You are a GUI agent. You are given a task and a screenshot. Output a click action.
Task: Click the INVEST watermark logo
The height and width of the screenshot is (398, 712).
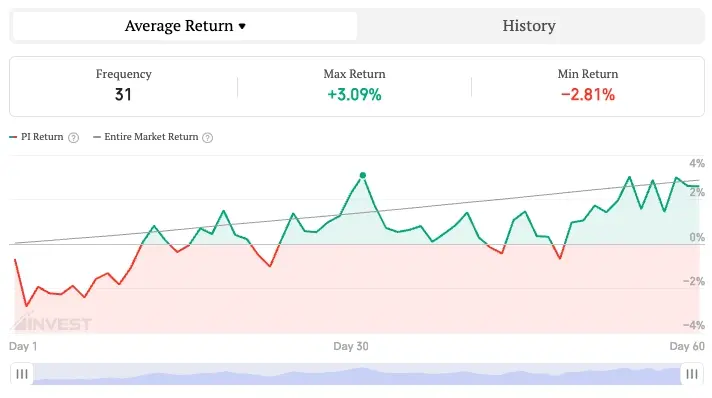pyautogui.click(x=51, y=322)
